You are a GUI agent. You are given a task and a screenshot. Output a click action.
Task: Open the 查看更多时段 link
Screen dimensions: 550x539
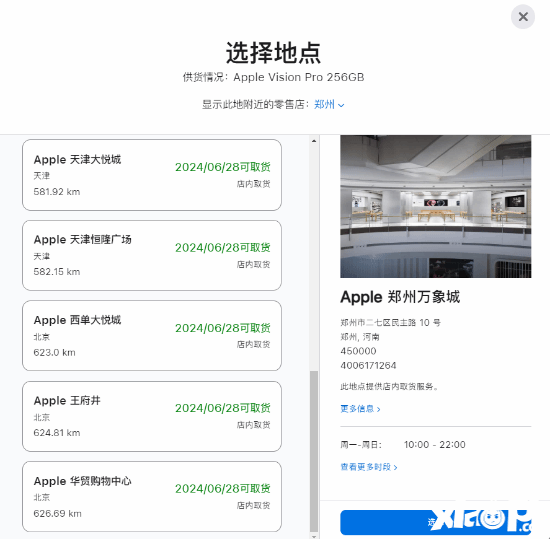coord(369,467)
